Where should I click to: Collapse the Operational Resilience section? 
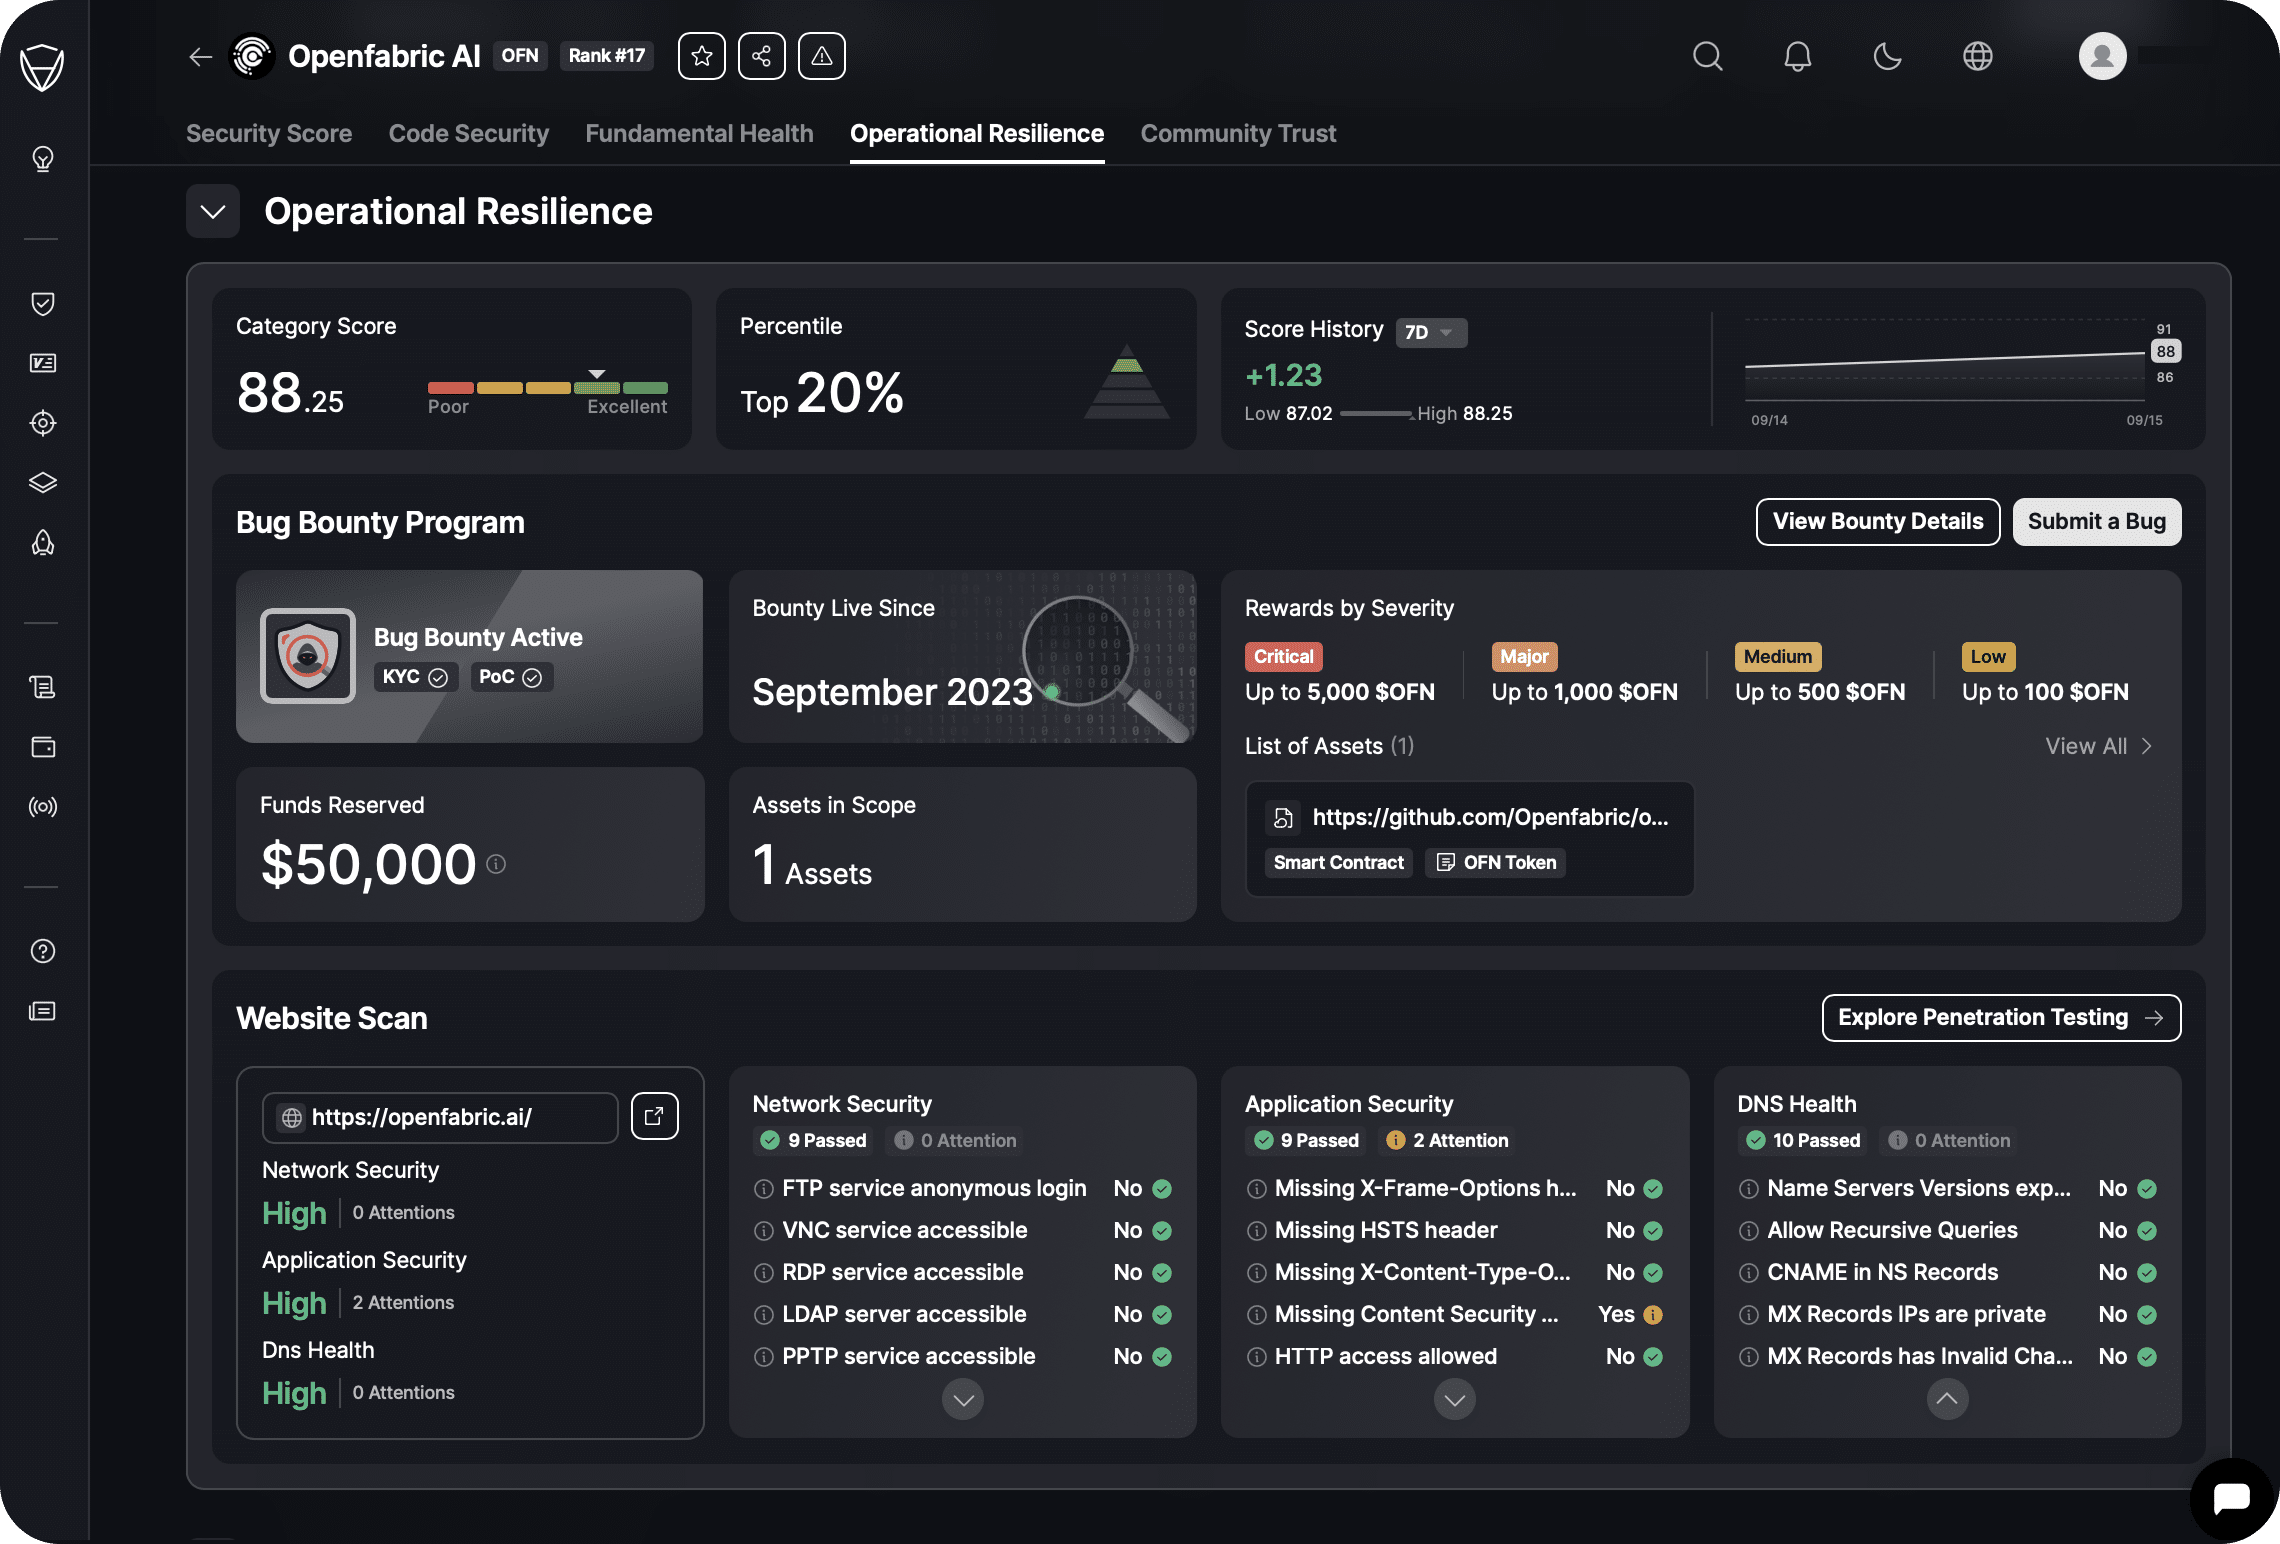tap(213, 212)
